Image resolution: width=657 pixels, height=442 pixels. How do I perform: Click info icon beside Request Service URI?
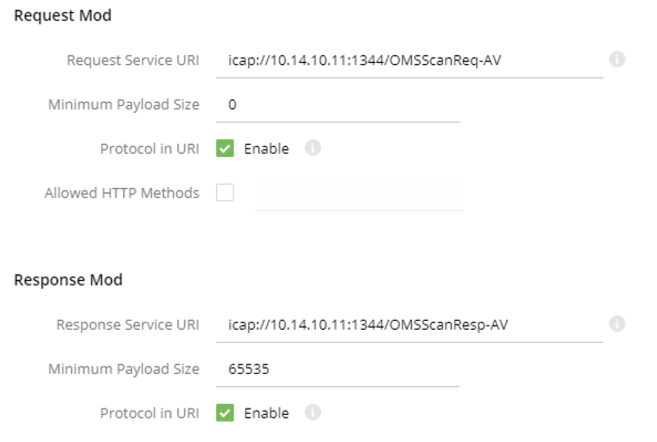pos(617,59)
